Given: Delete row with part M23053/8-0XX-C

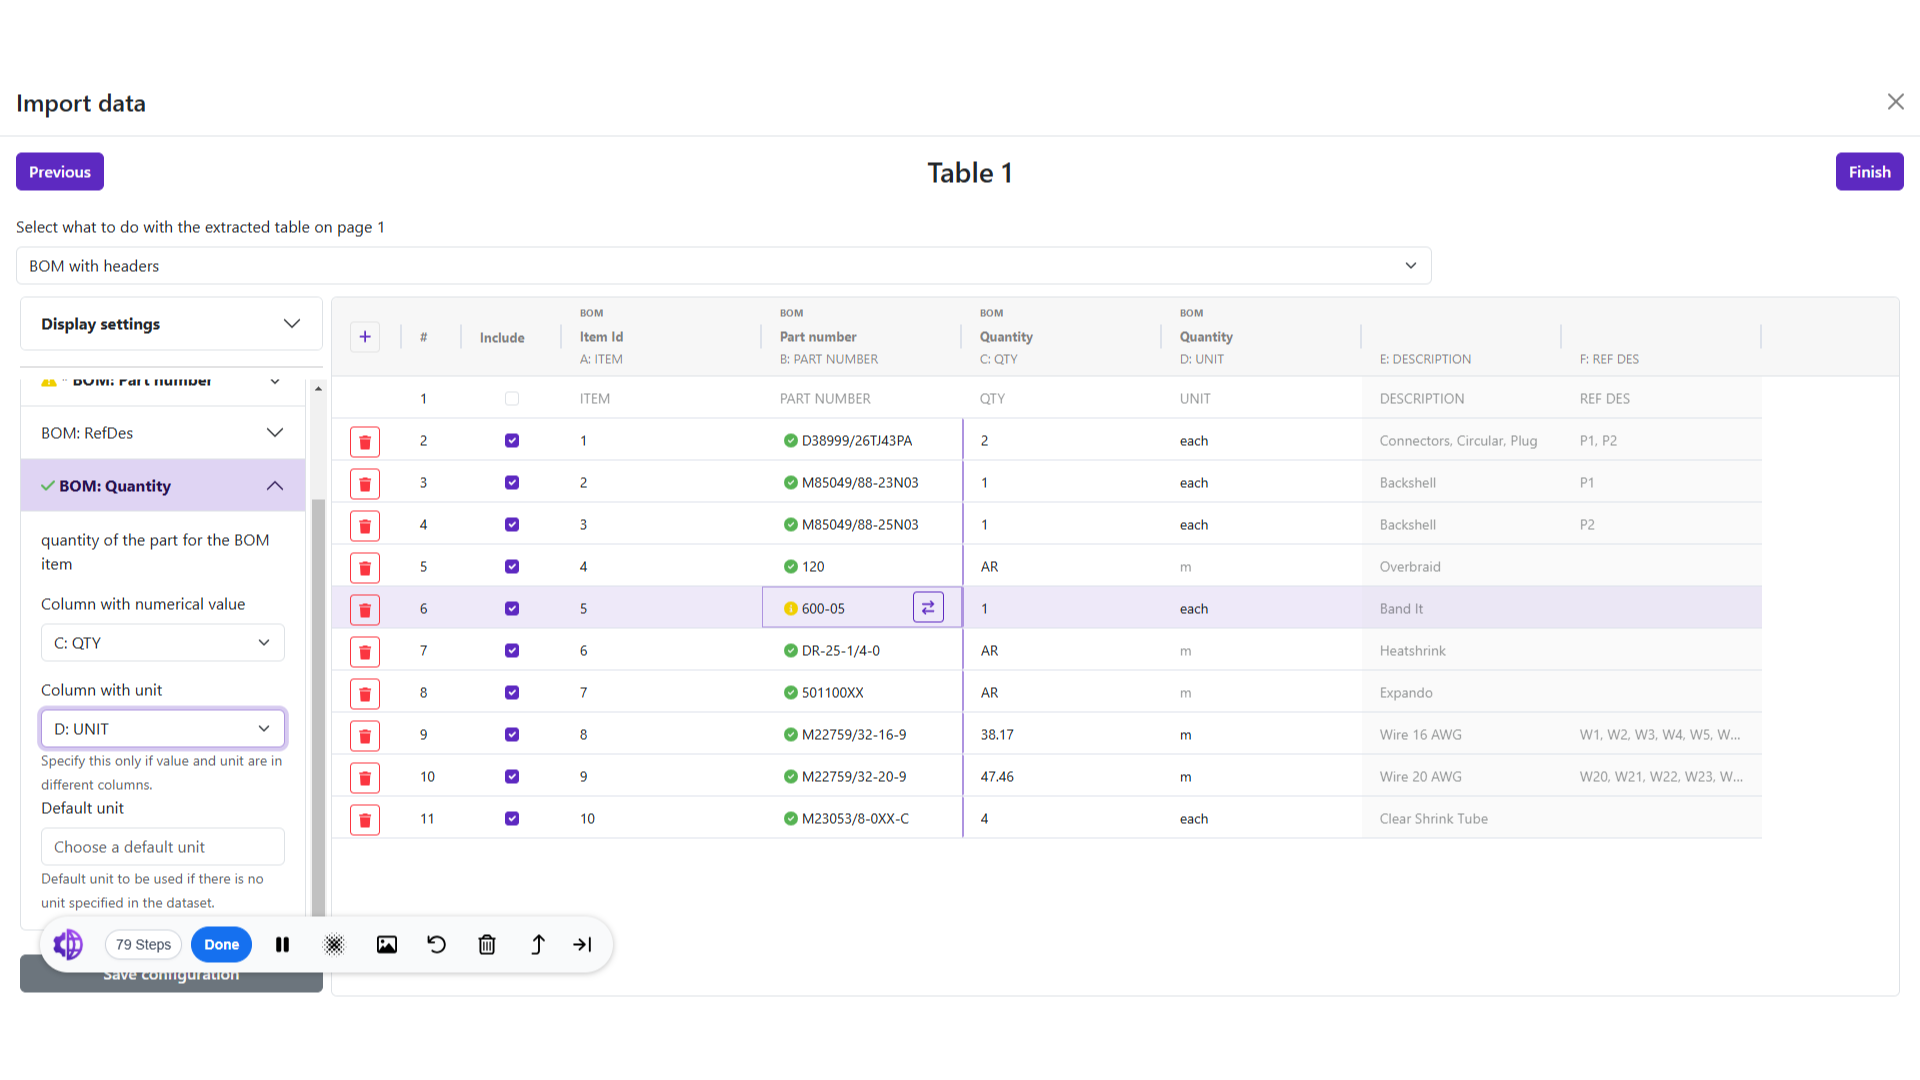Looking at the screenshot, I should [x=365, y=819].
